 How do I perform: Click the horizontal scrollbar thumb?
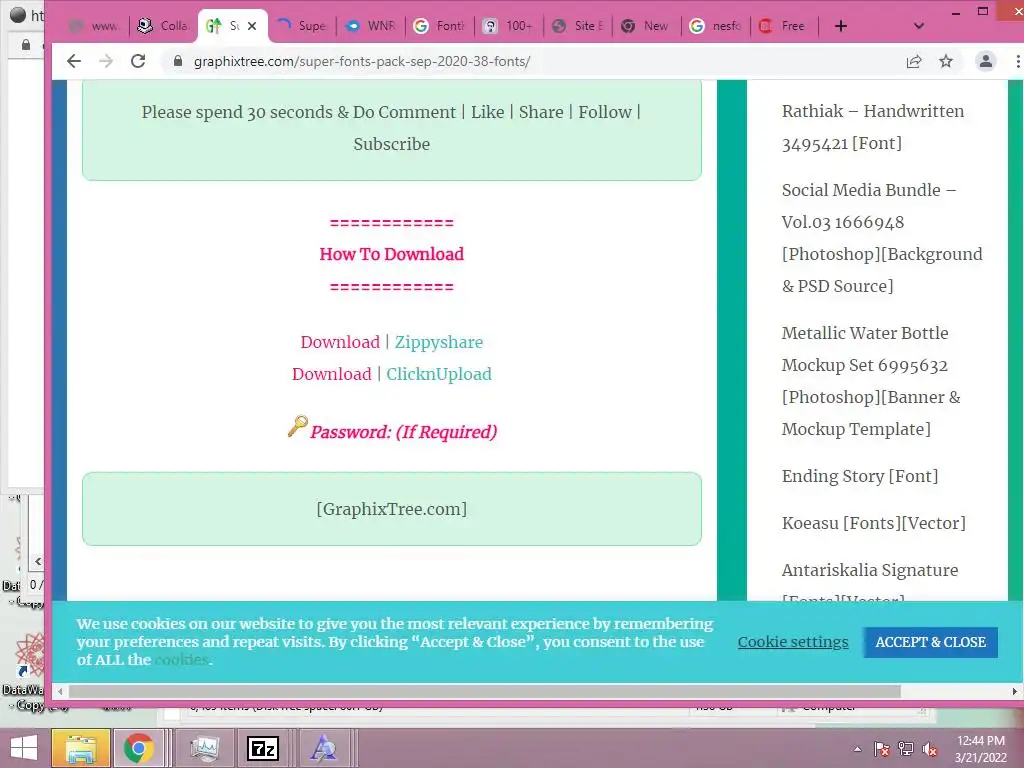pyautogui.click(x=485, y=692)
